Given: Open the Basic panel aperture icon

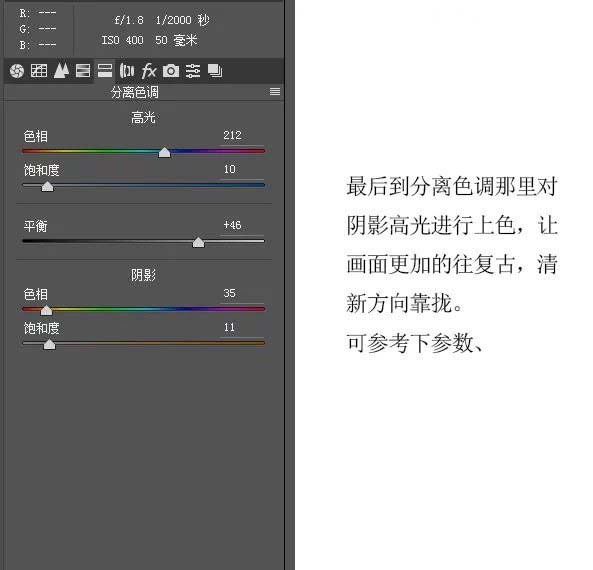Looking at the screenshot, I should [17, 71].
